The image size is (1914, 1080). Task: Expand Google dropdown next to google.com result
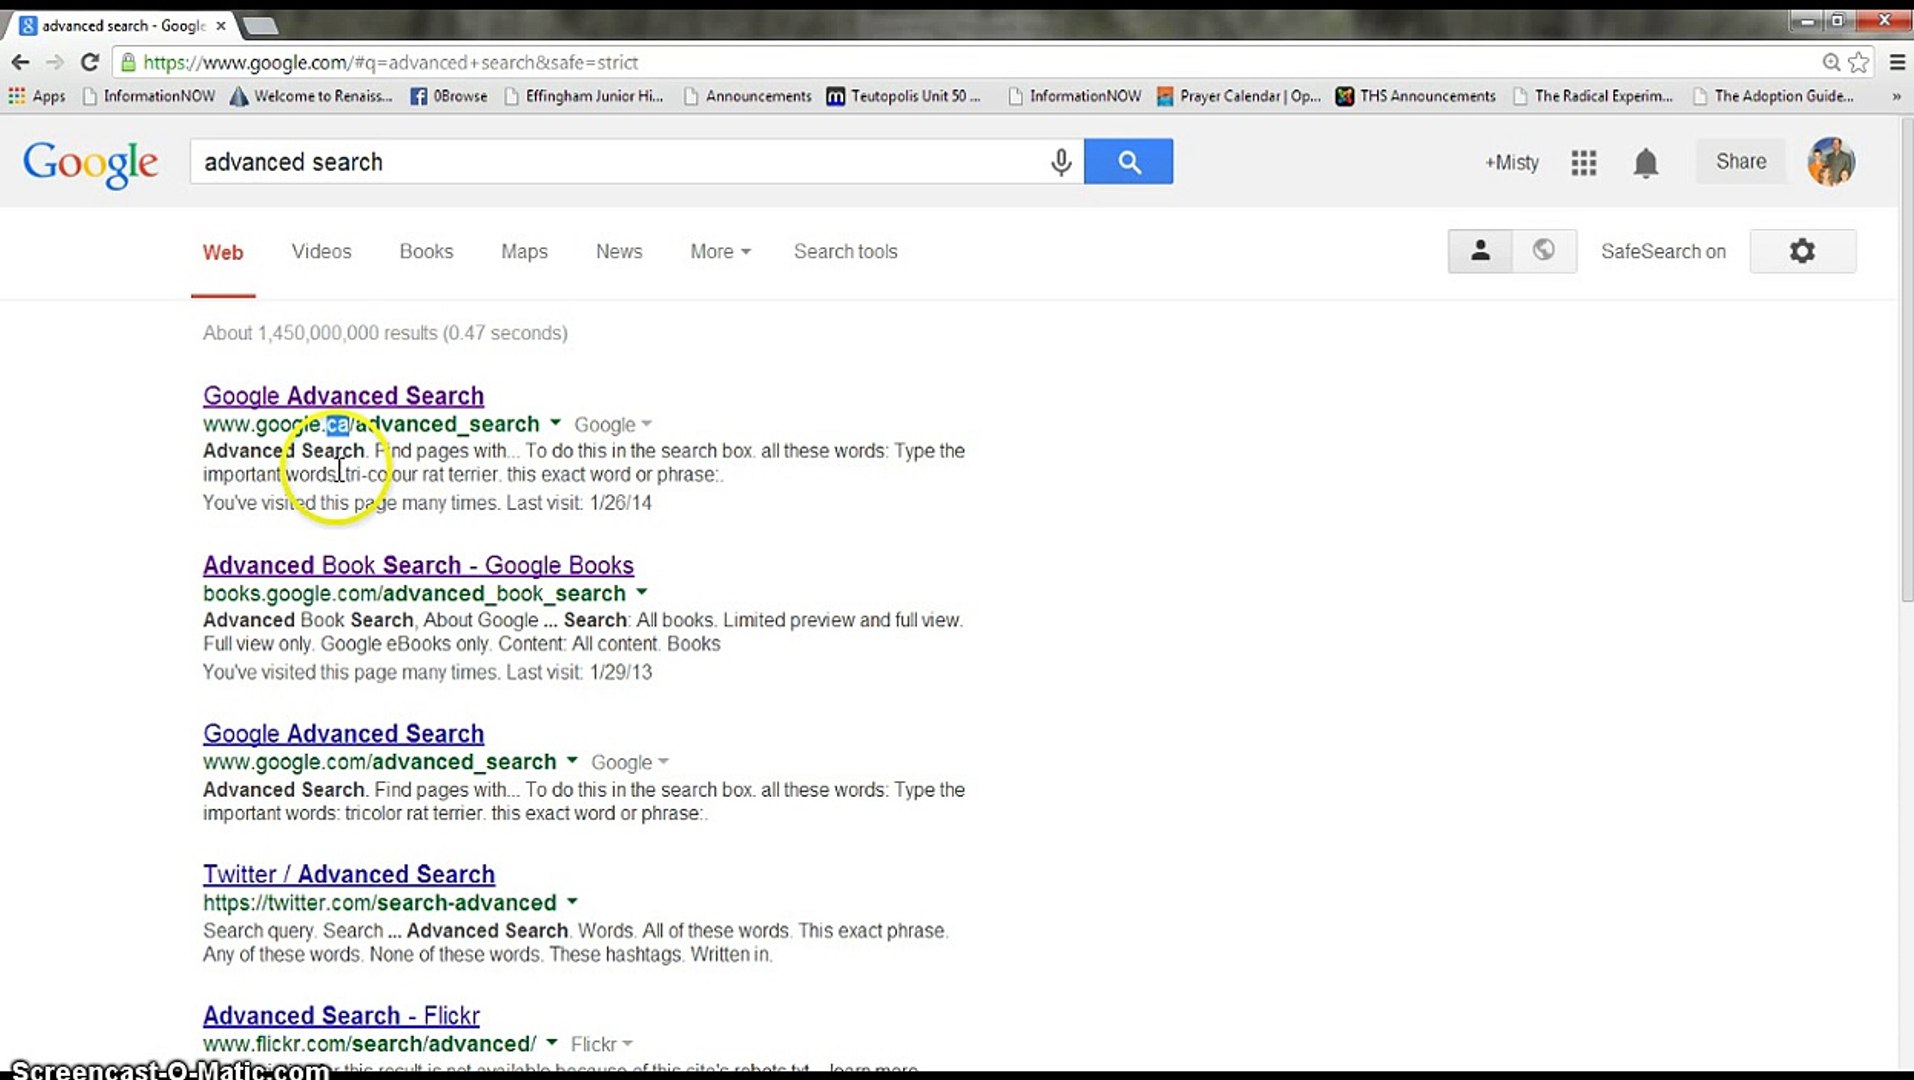pos(630,763)
